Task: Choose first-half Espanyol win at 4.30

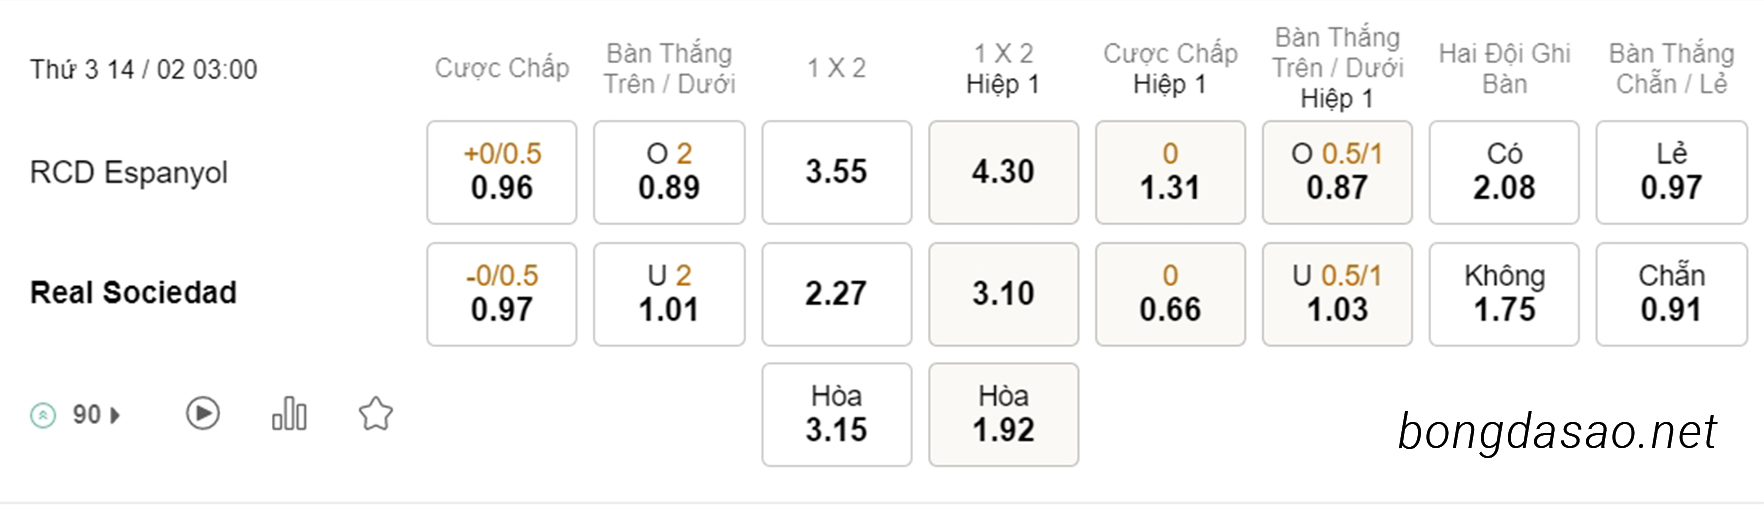Action: 1004,172
